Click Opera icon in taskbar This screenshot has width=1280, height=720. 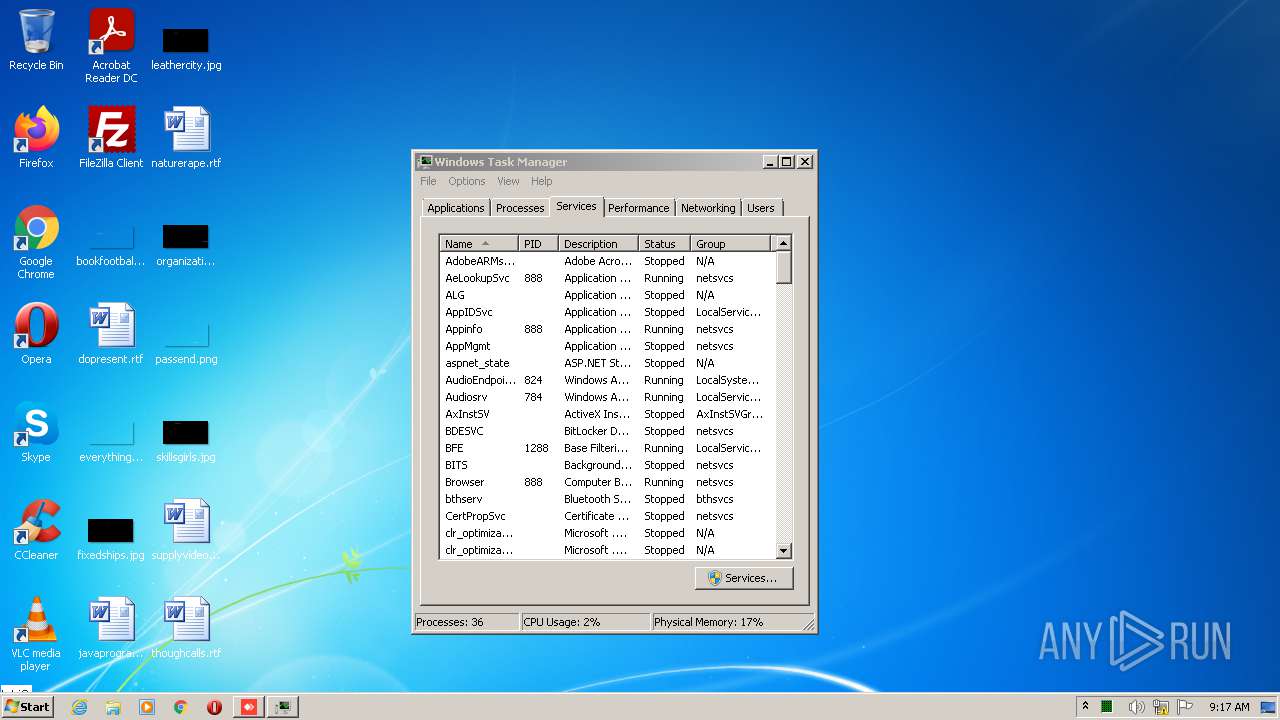pos(214,707)
